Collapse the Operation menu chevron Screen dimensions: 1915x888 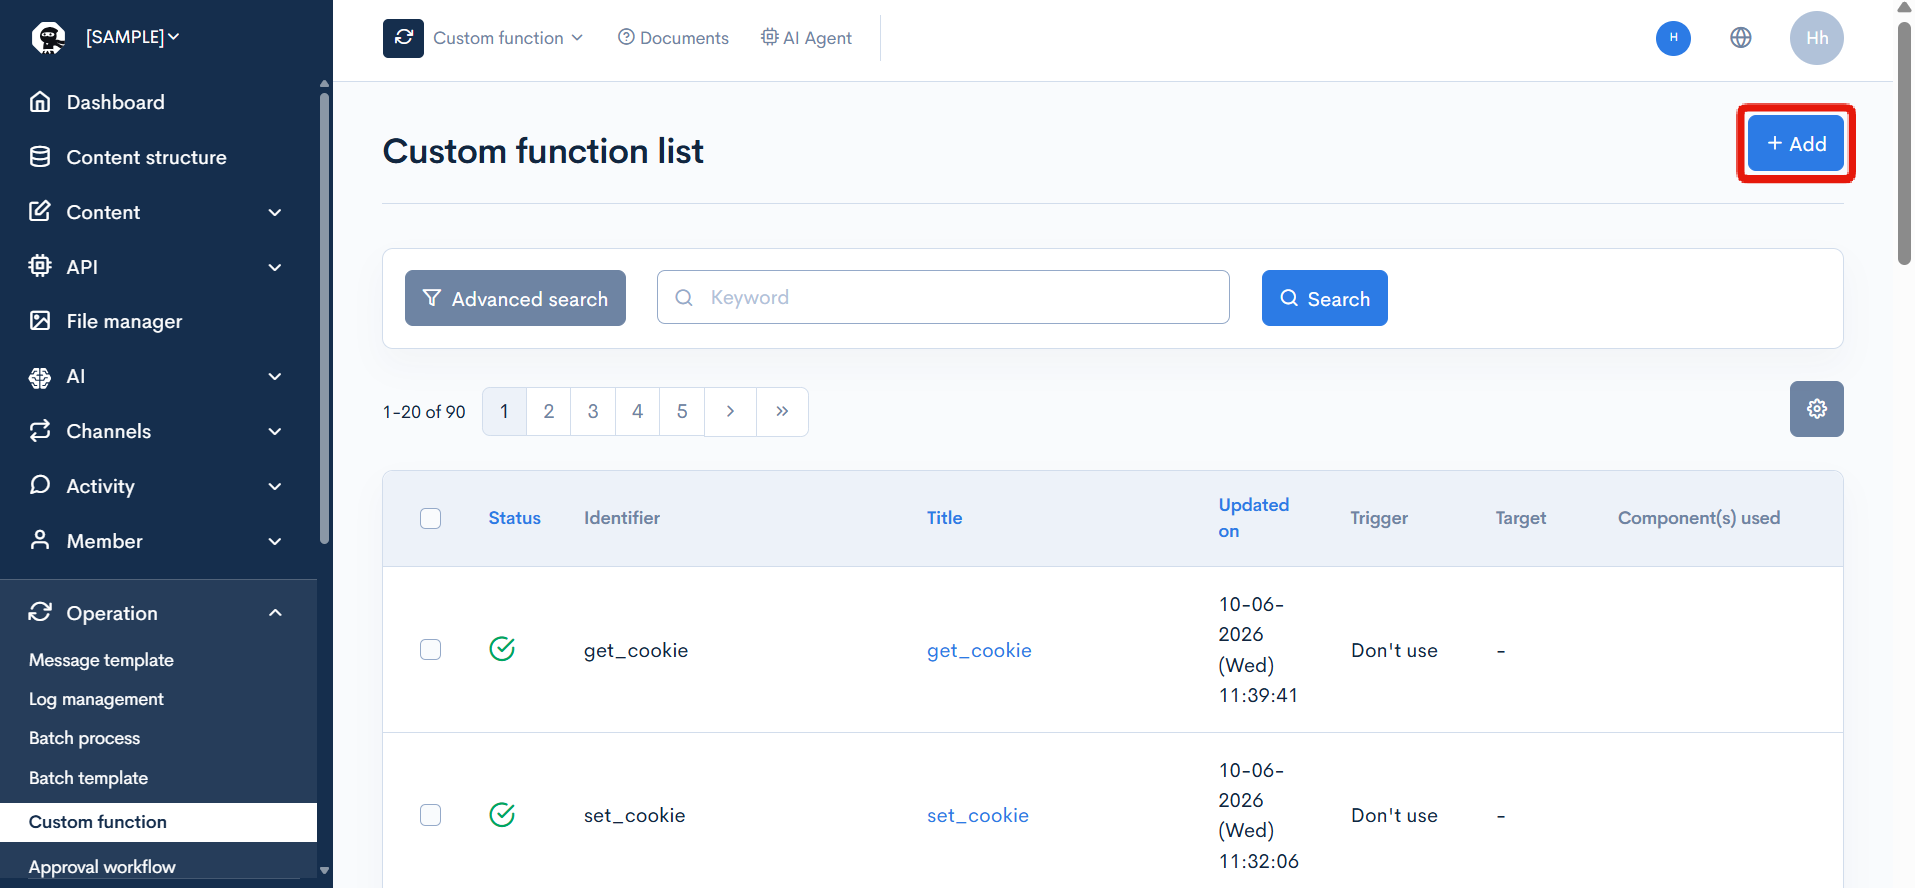[x=275, y=612]
